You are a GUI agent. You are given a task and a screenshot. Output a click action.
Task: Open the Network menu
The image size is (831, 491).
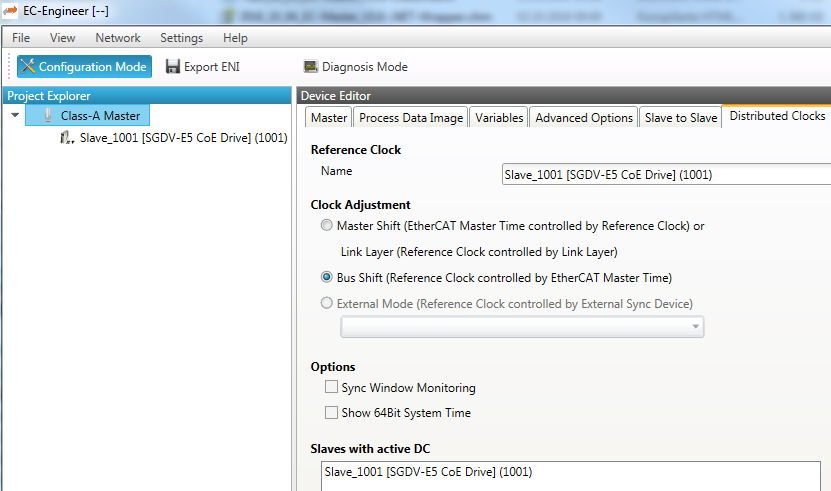[x=118, y=38]
